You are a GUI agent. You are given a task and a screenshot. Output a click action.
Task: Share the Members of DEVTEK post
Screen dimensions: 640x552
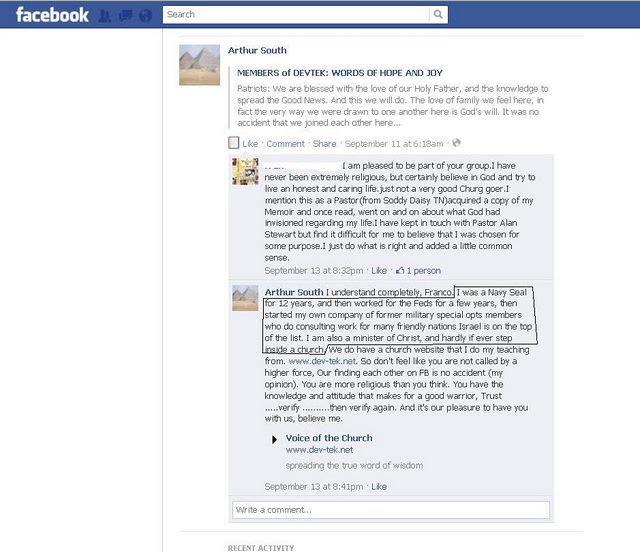pyautogui.click(x=324, y=144)
